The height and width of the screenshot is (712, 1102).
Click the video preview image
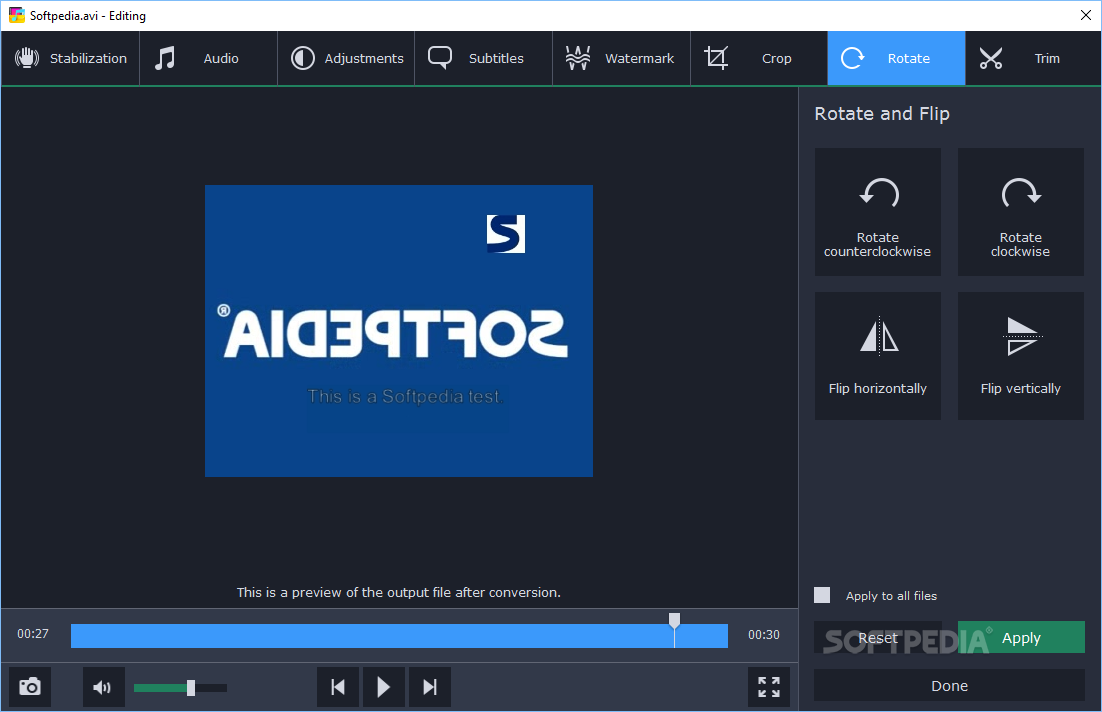(398, 330)
